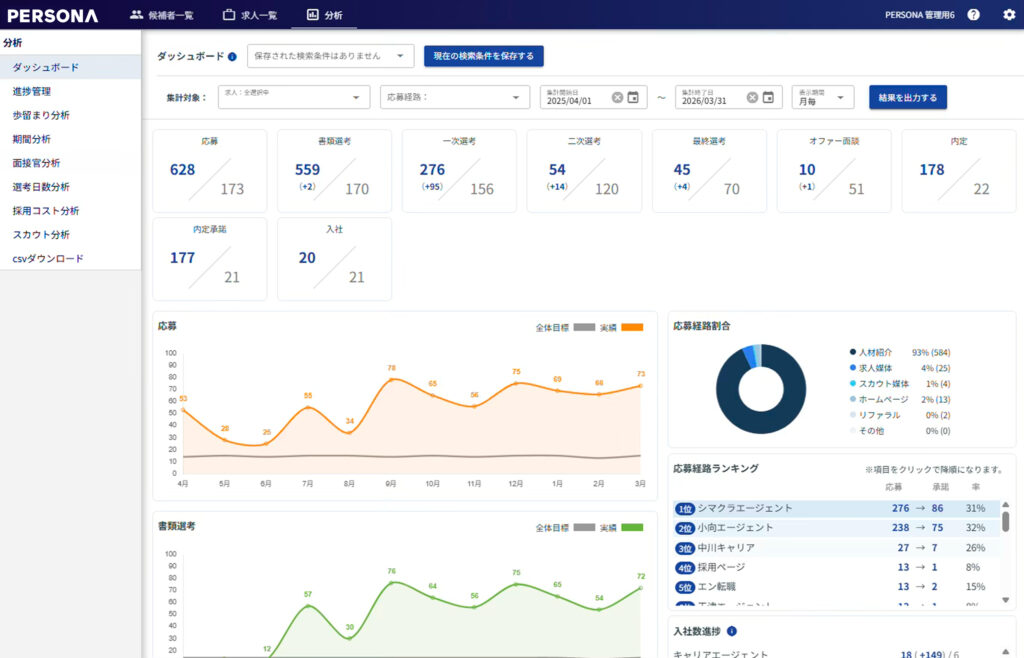This screenshot has height=658, width=1024.
Task: Click the PERSONA logo
Action: [x=53, y=15]
